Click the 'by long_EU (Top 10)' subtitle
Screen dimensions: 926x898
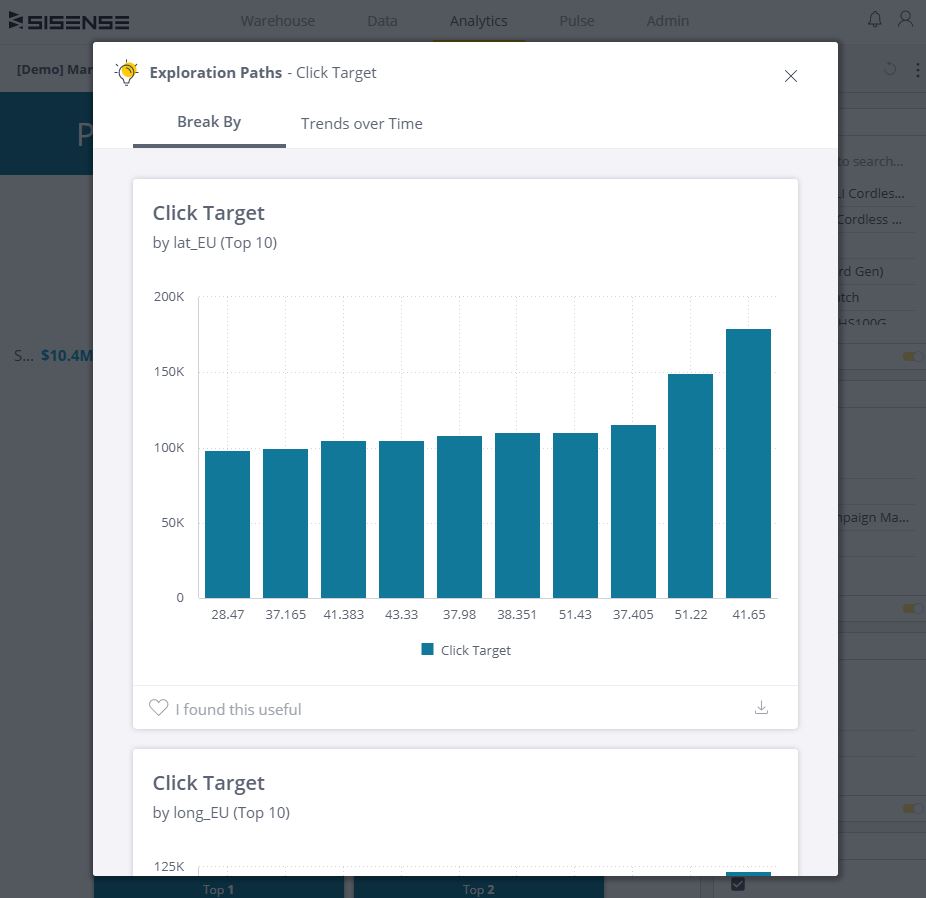[x=221, y=813]
